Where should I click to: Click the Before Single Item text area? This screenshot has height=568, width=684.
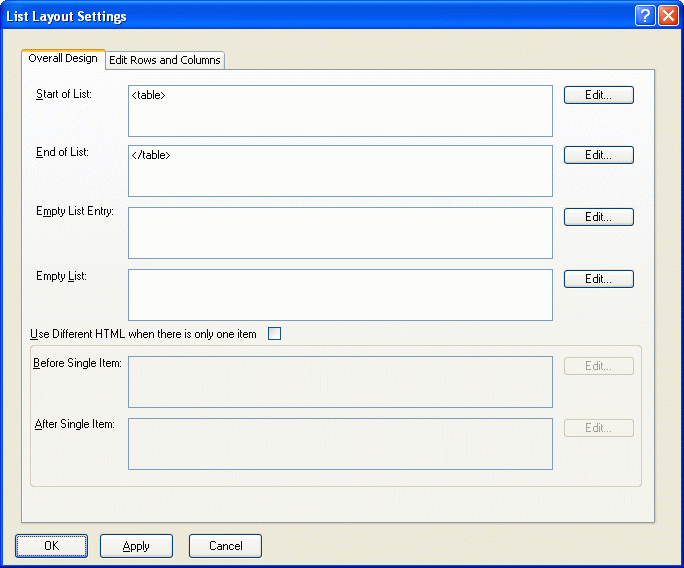(340, 382)
